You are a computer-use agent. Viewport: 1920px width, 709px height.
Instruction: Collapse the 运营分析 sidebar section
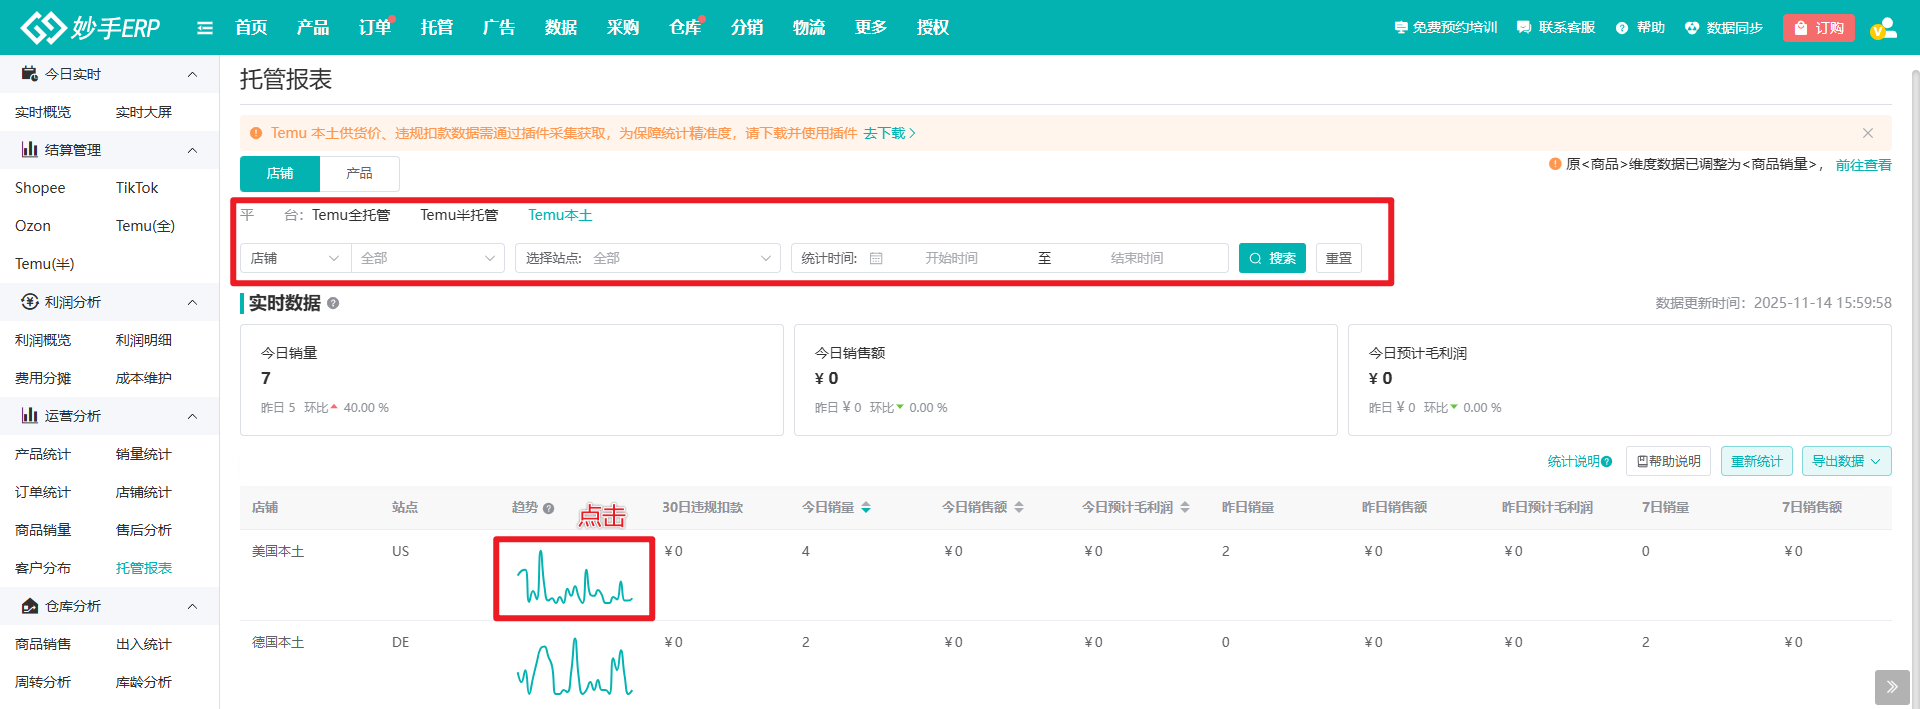[x=192, y=416]
